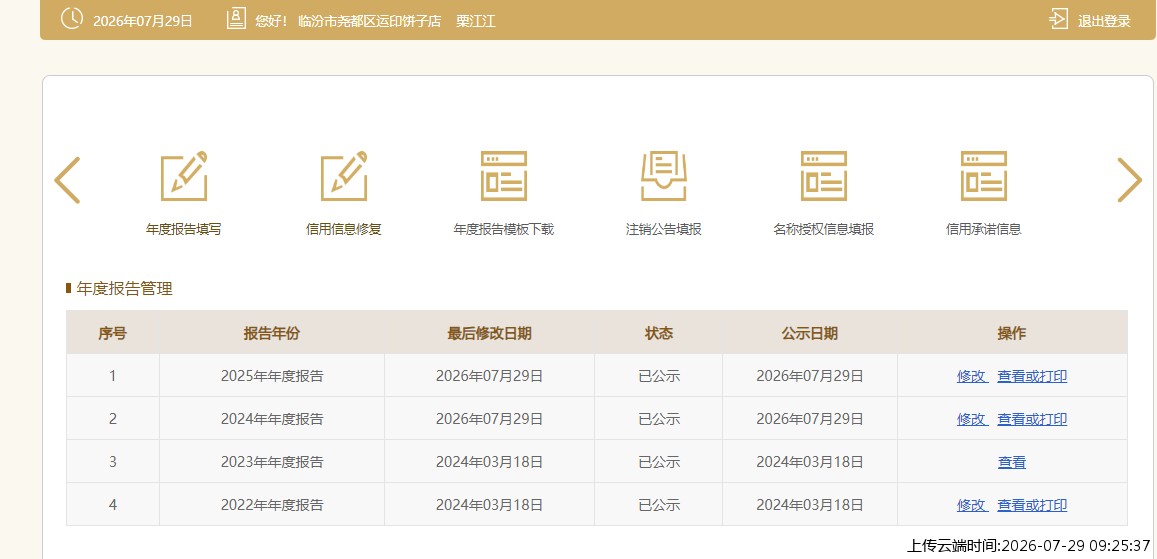
Task: Click 查看或打印 for 2022年年度报告
Action: pos(1032,505)
